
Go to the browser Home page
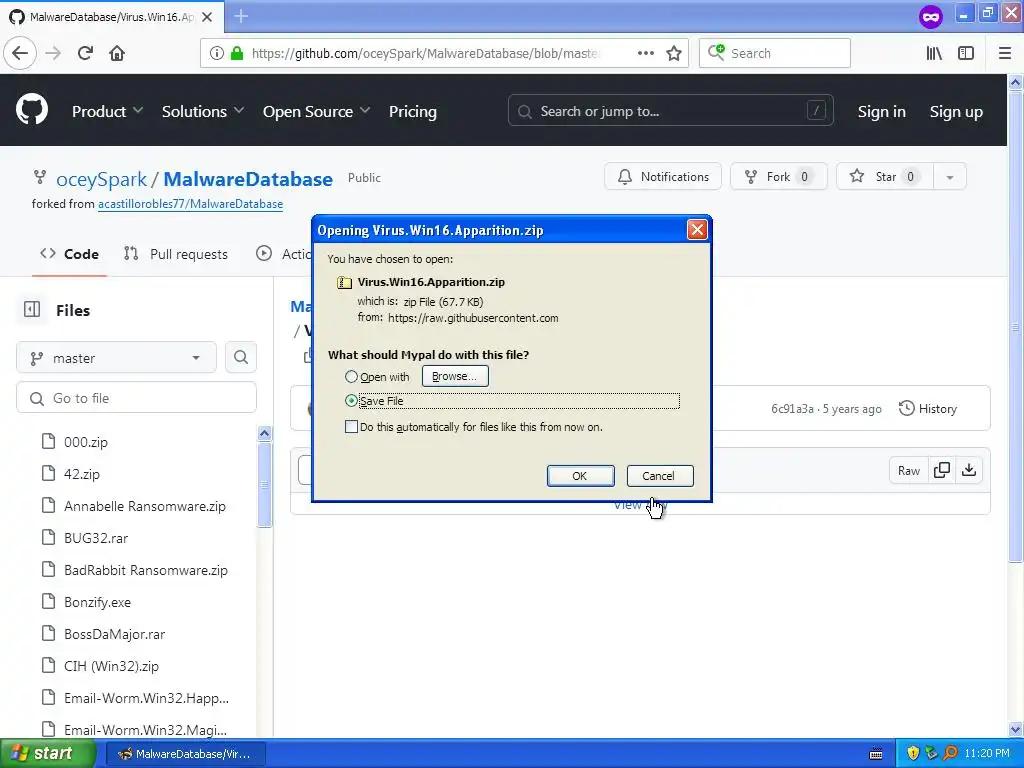[x=117, y=53]
